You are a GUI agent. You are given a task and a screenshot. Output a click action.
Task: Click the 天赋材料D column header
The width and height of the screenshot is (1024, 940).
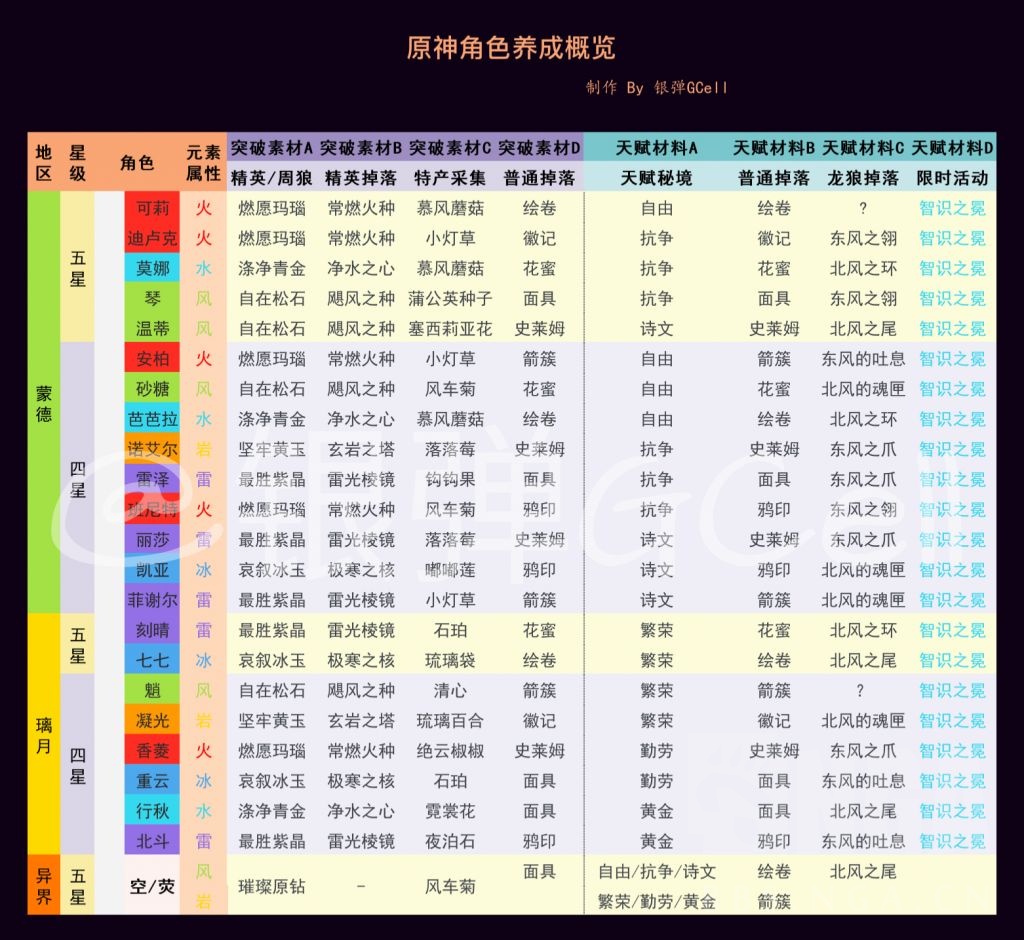coord(952,148)
